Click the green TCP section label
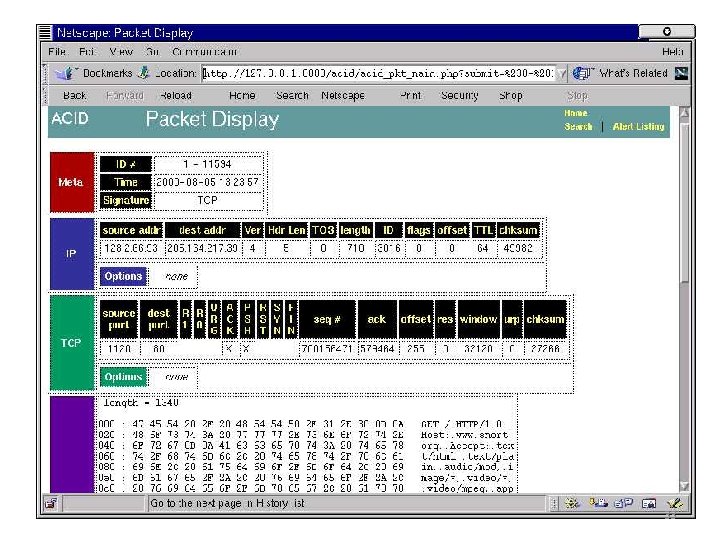 click(72, 343)
